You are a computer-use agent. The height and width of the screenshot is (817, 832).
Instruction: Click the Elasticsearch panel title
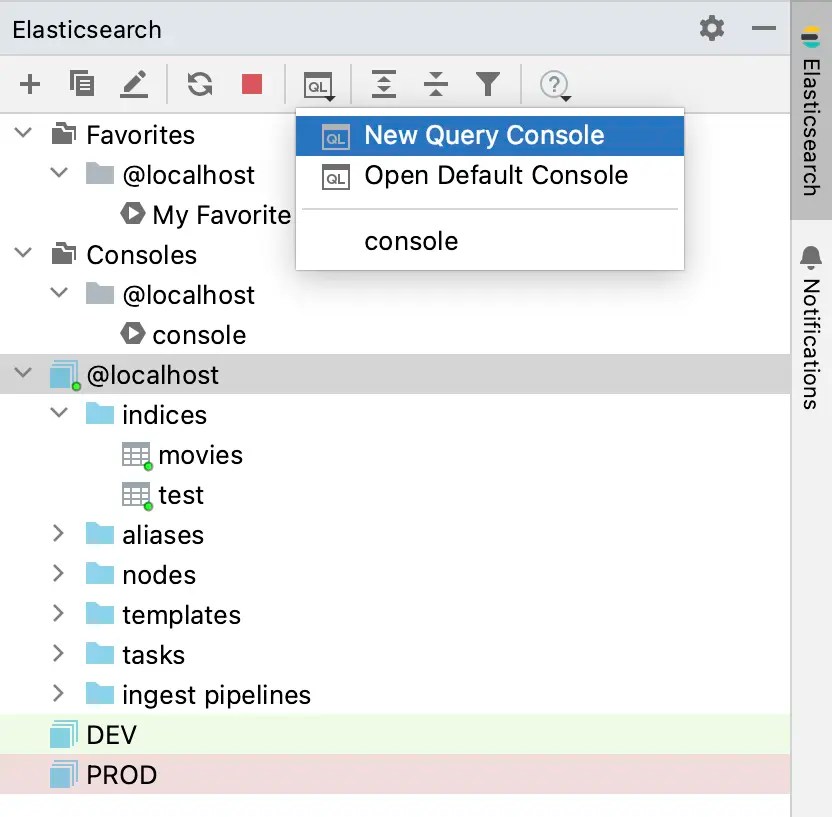coord(87,30)
